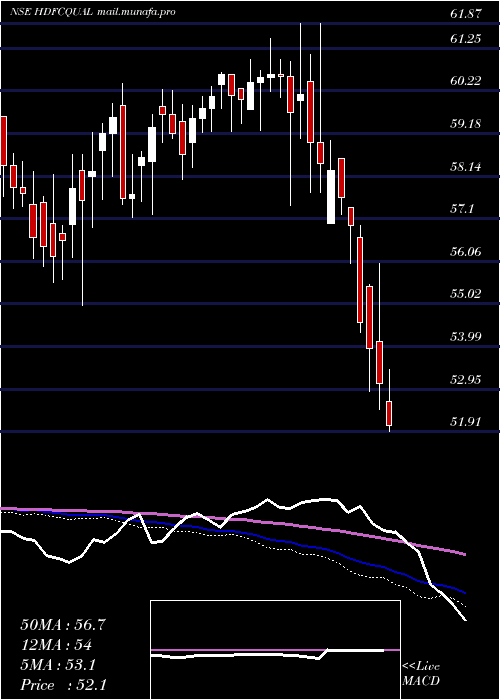Select the 56.06 price axis label

(466, 252)
